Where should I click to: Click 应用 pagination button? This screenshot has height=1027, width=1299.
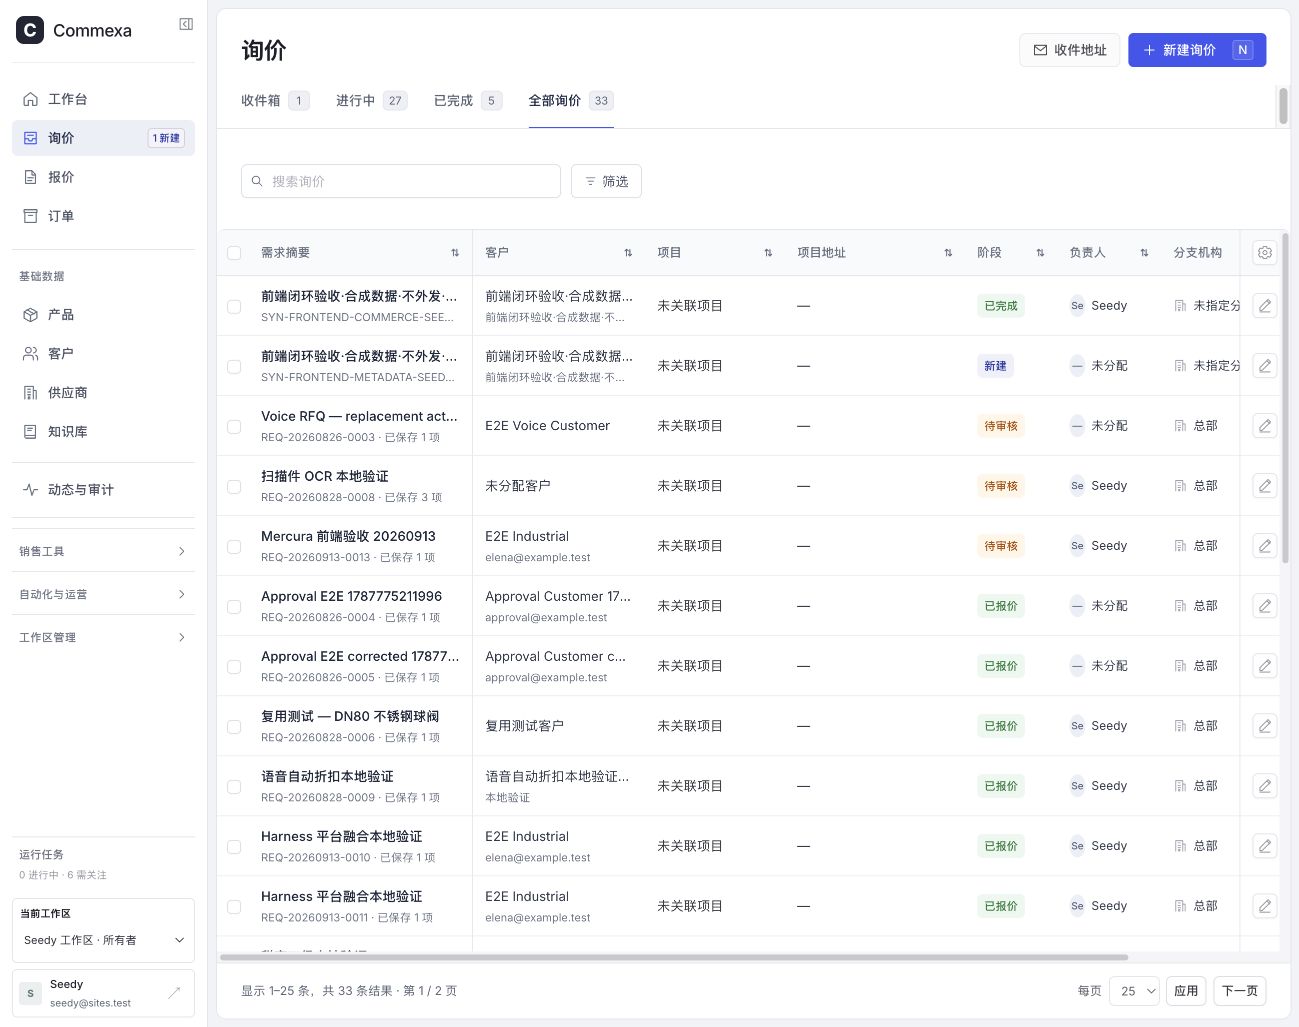pos(1186,991)
